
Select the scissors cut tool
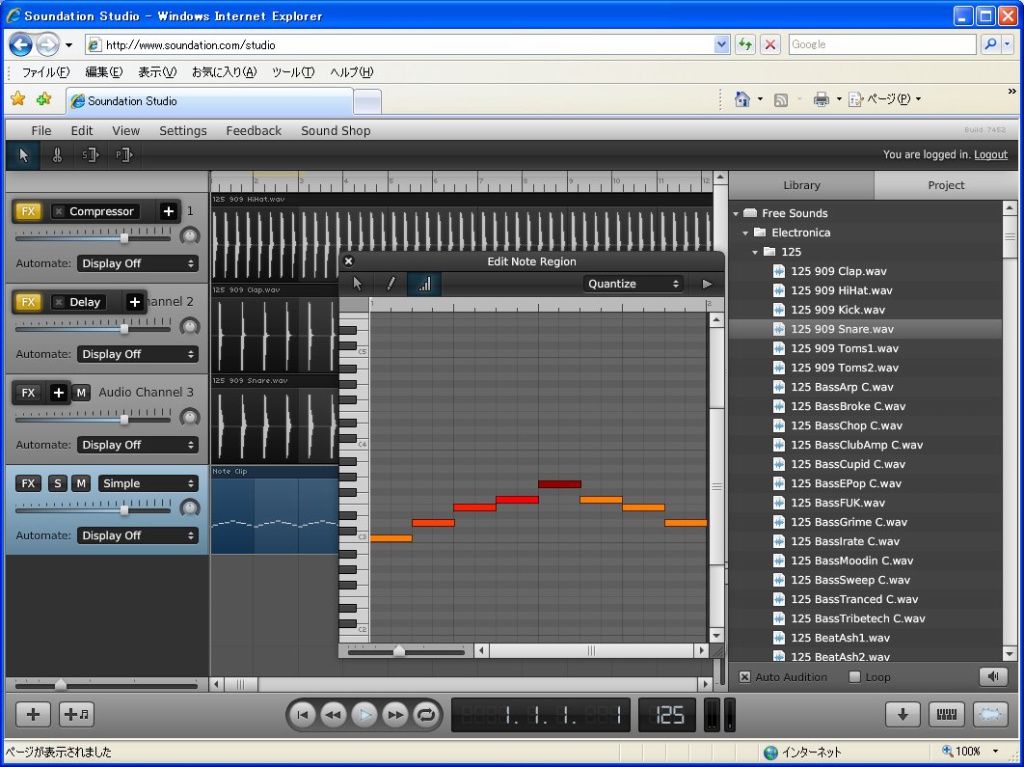57,155
